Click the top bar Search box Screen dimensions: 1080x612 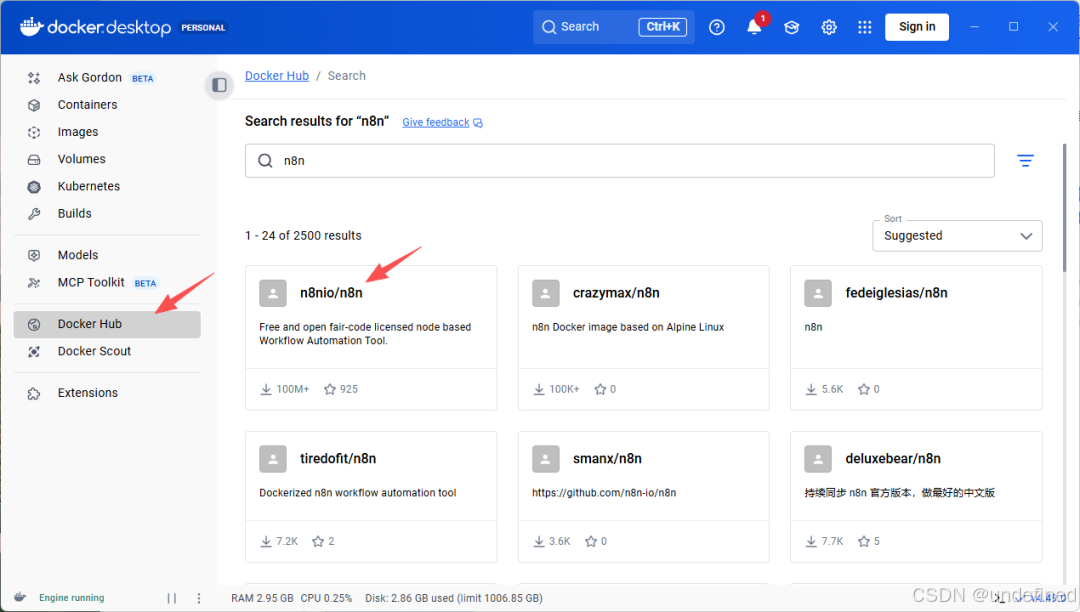point(614,27)
